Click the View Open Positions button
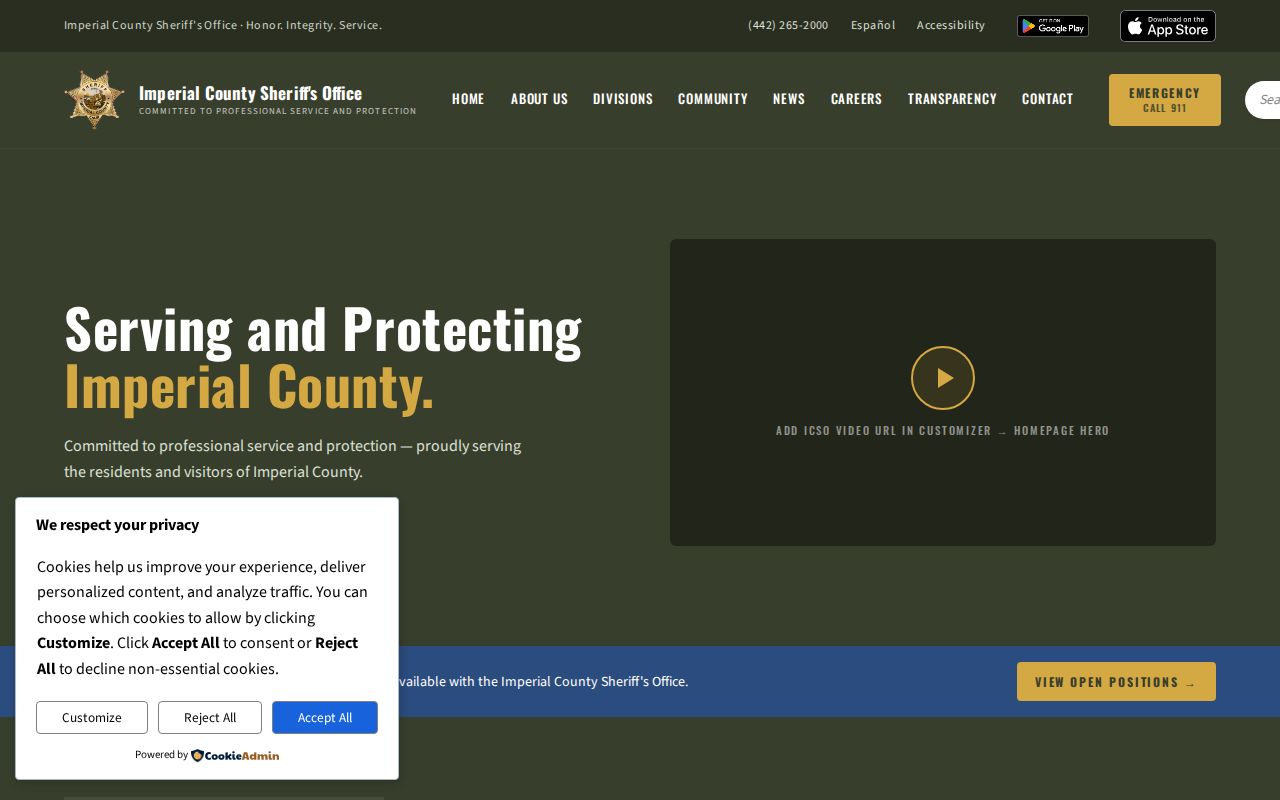This screenshot has width=1280, height=800. (x=1116, y=682)
